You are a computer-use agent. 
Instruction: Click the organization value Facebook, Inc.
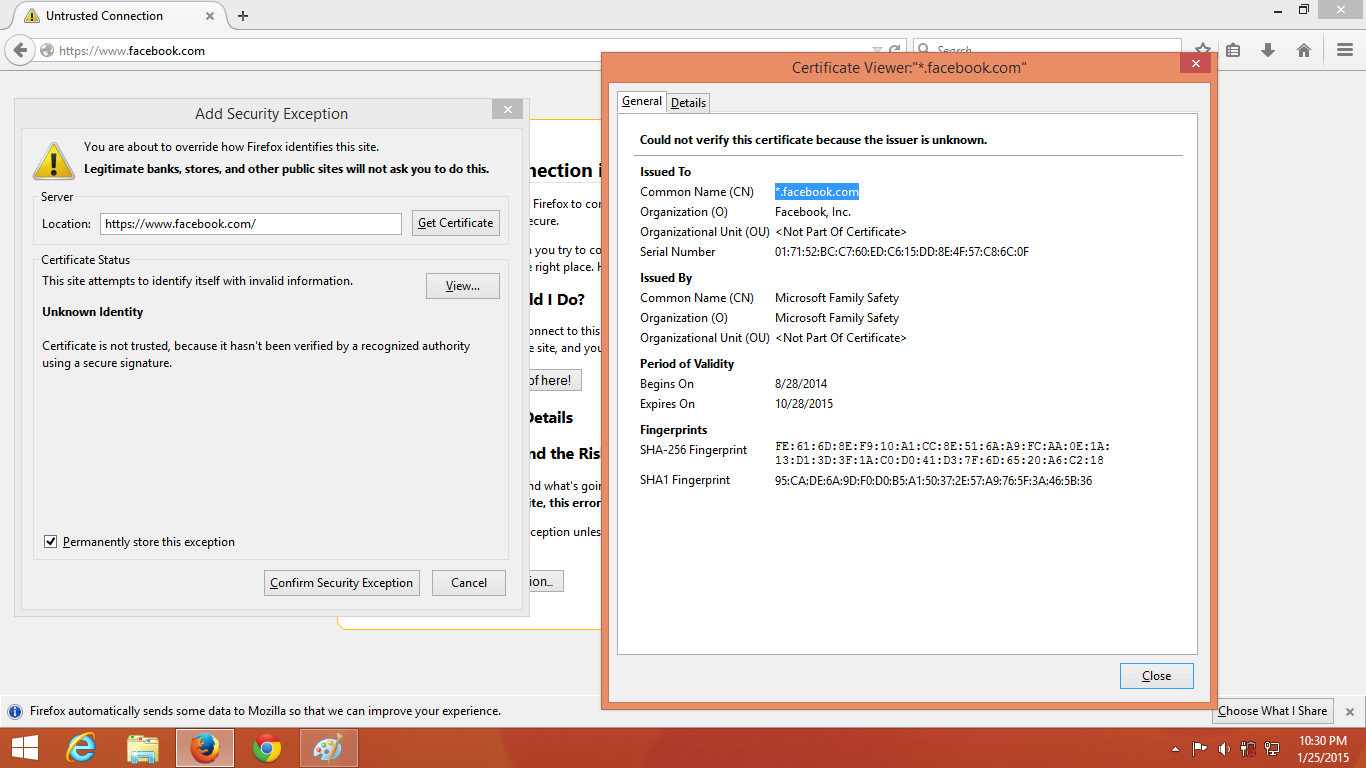coord(813,212)
